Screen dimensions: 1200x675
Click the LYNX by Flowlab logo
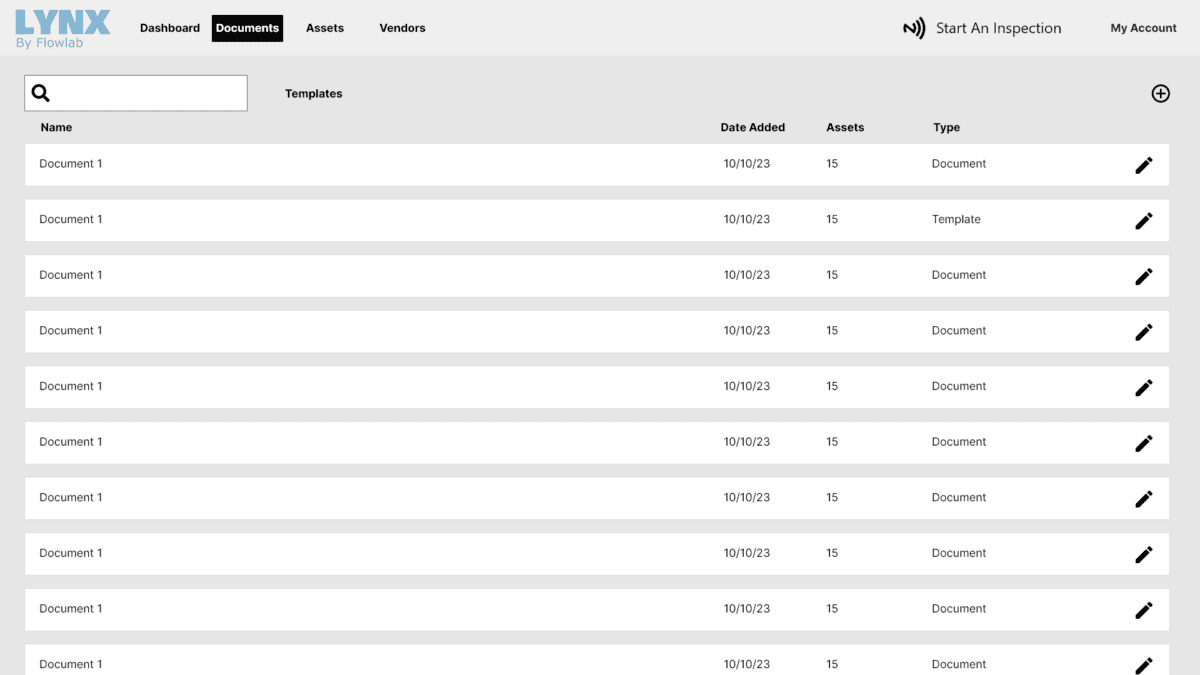(x=63, y=28)
